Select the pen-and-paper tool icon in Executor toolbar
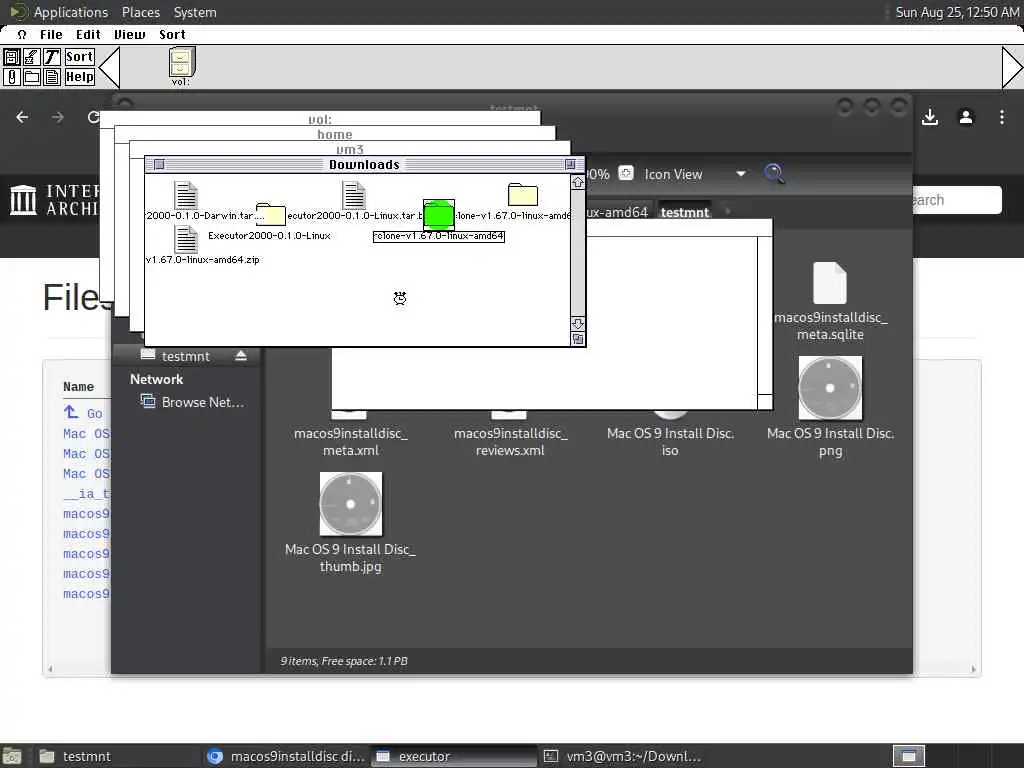Image resolution: width=1024 pixels, height=768 pixels. 31,57
